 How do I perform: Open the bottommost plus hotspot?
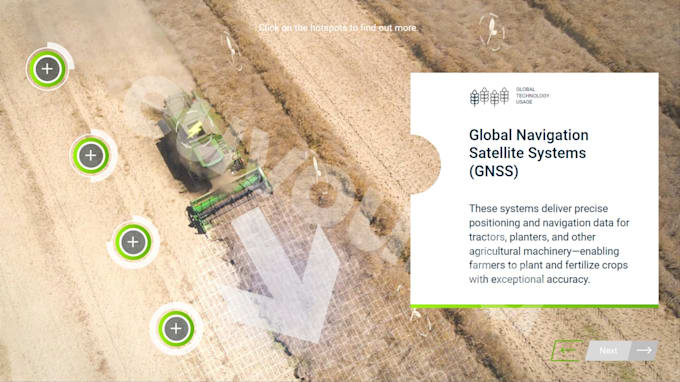(x=176, y=329)
